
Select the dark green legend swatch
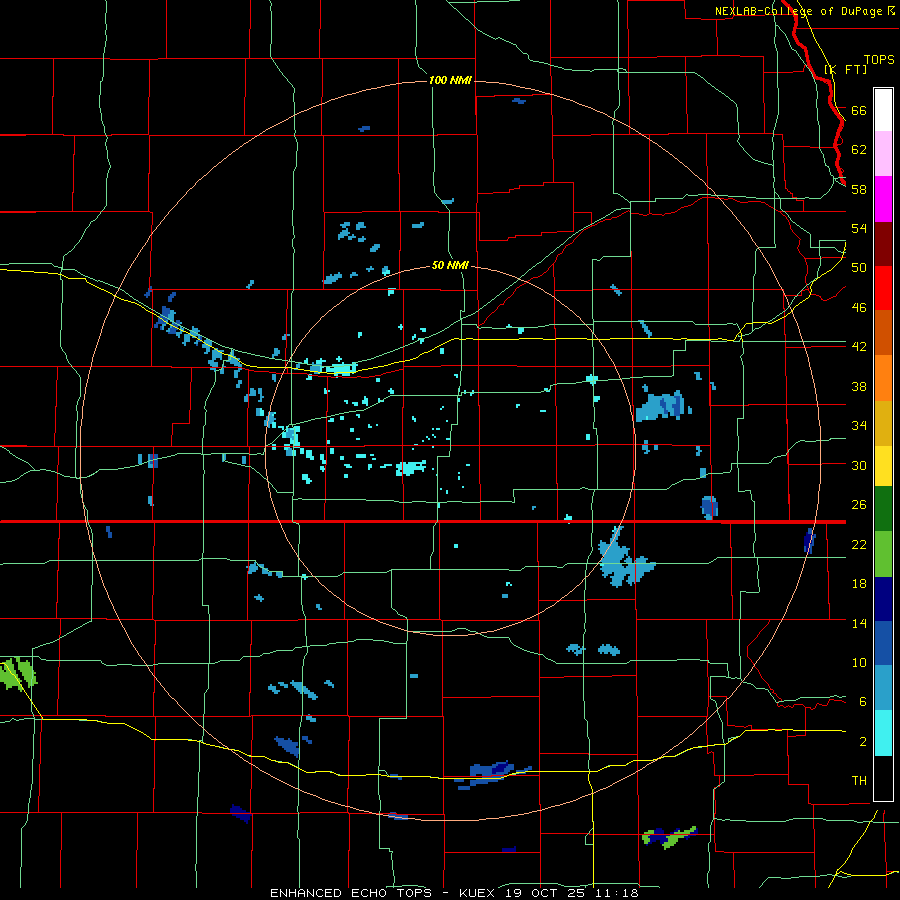883,509
